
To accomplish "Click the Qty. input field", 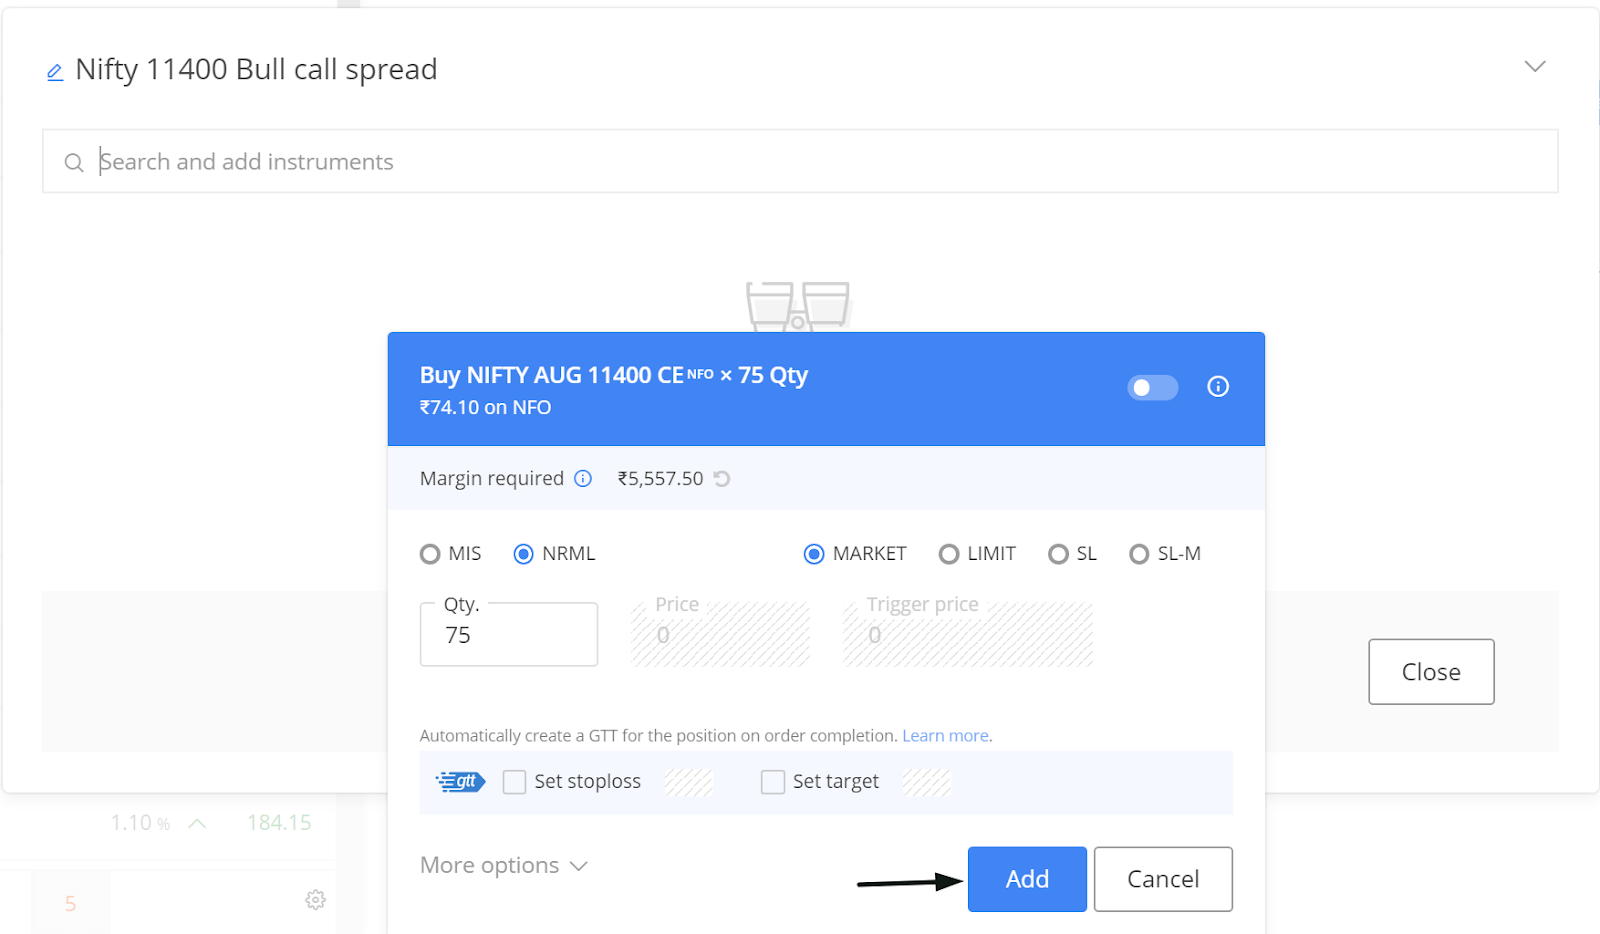I will [x=509, y=634].
